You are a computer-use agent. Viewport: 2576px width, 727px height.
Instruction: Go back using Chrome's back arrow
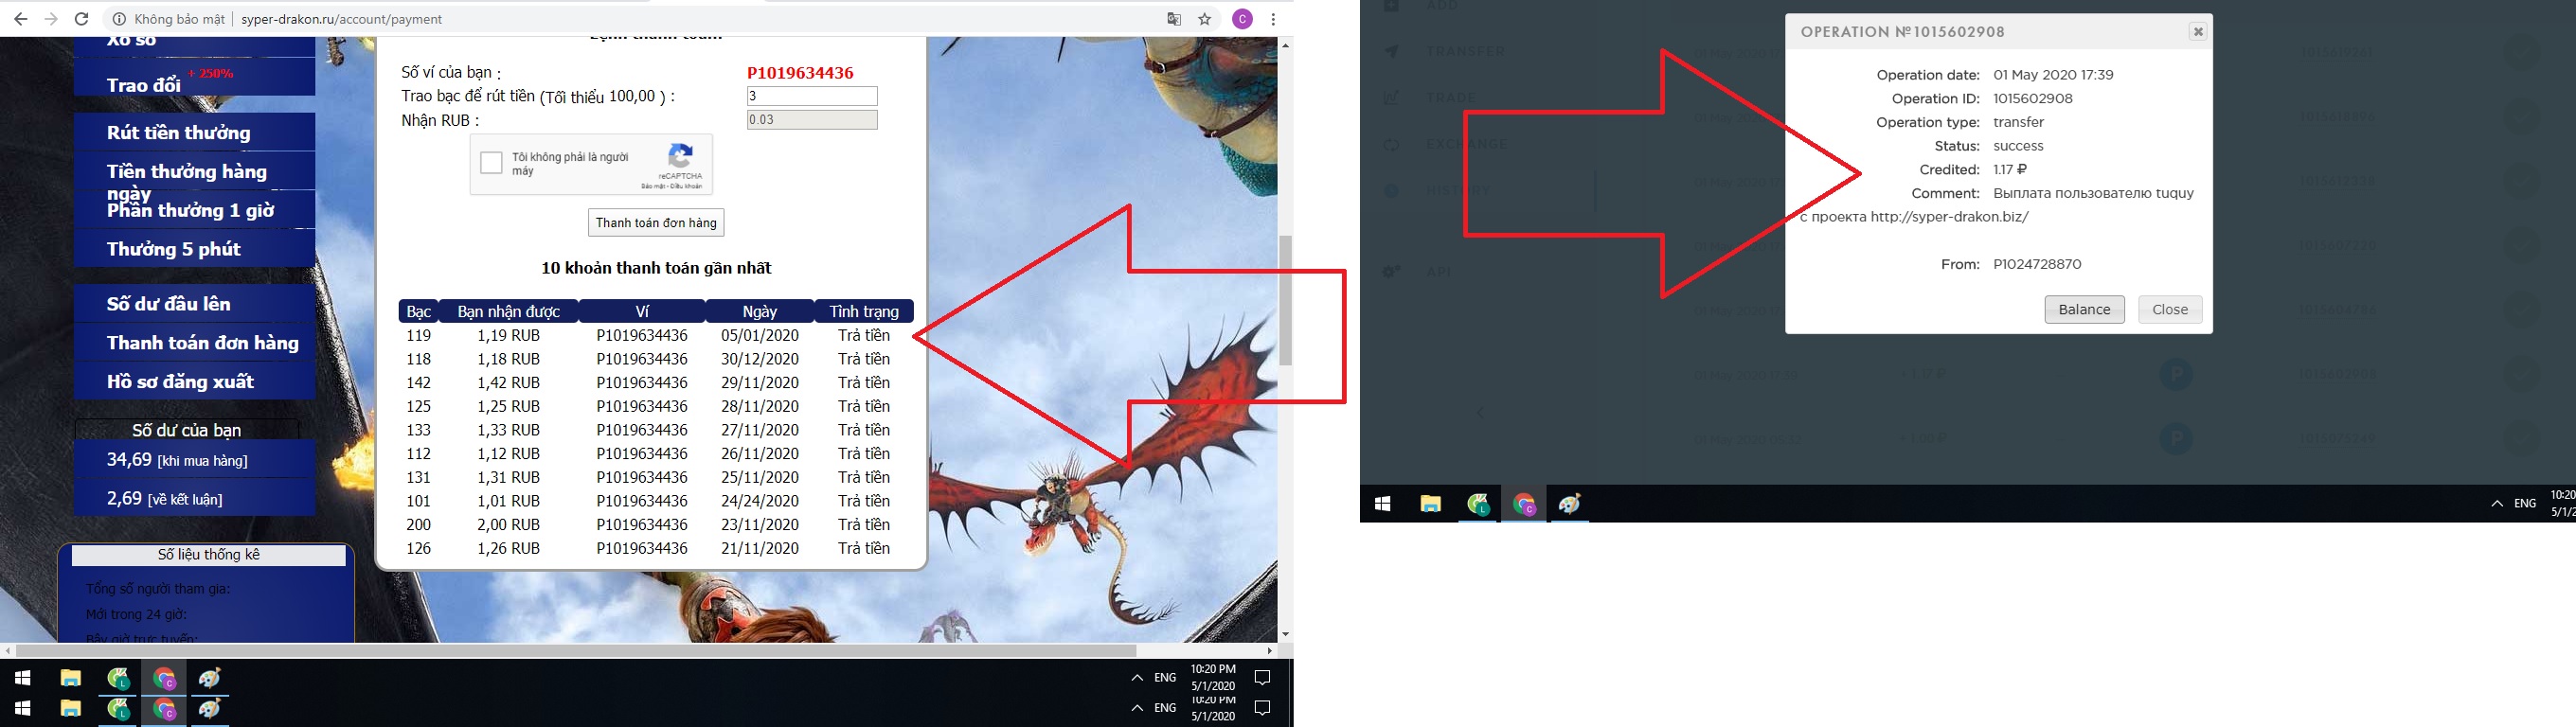pyautogui.click(x=20, y=19)
